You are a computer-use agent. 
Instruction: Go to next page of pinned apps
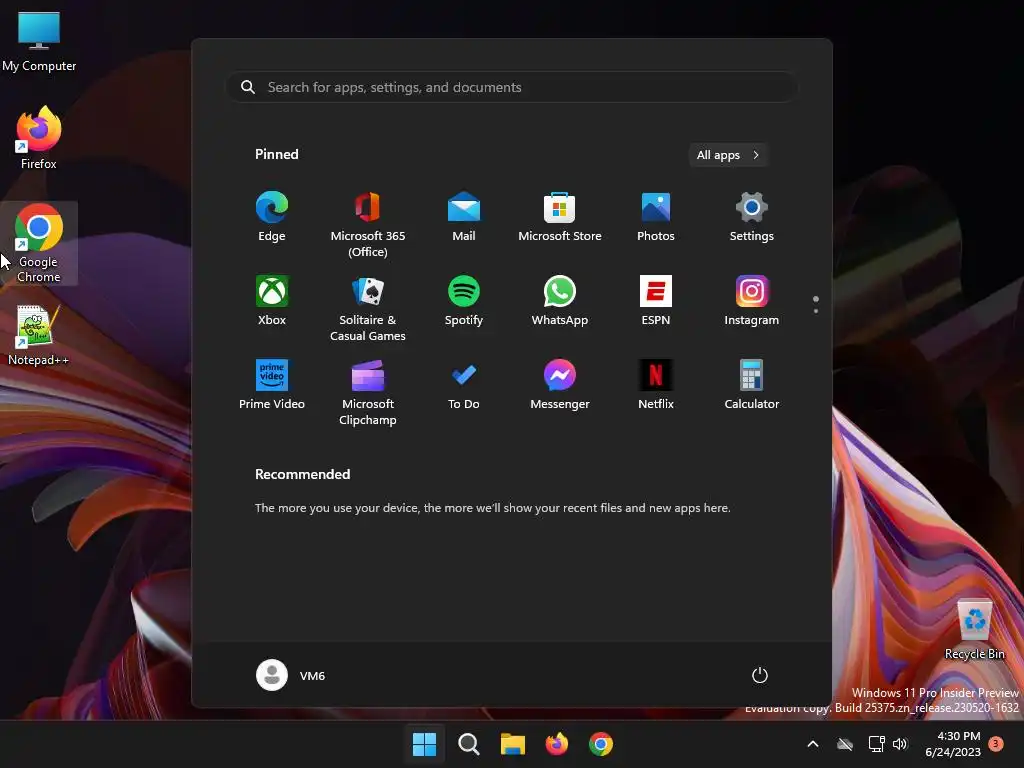point(816,311)
